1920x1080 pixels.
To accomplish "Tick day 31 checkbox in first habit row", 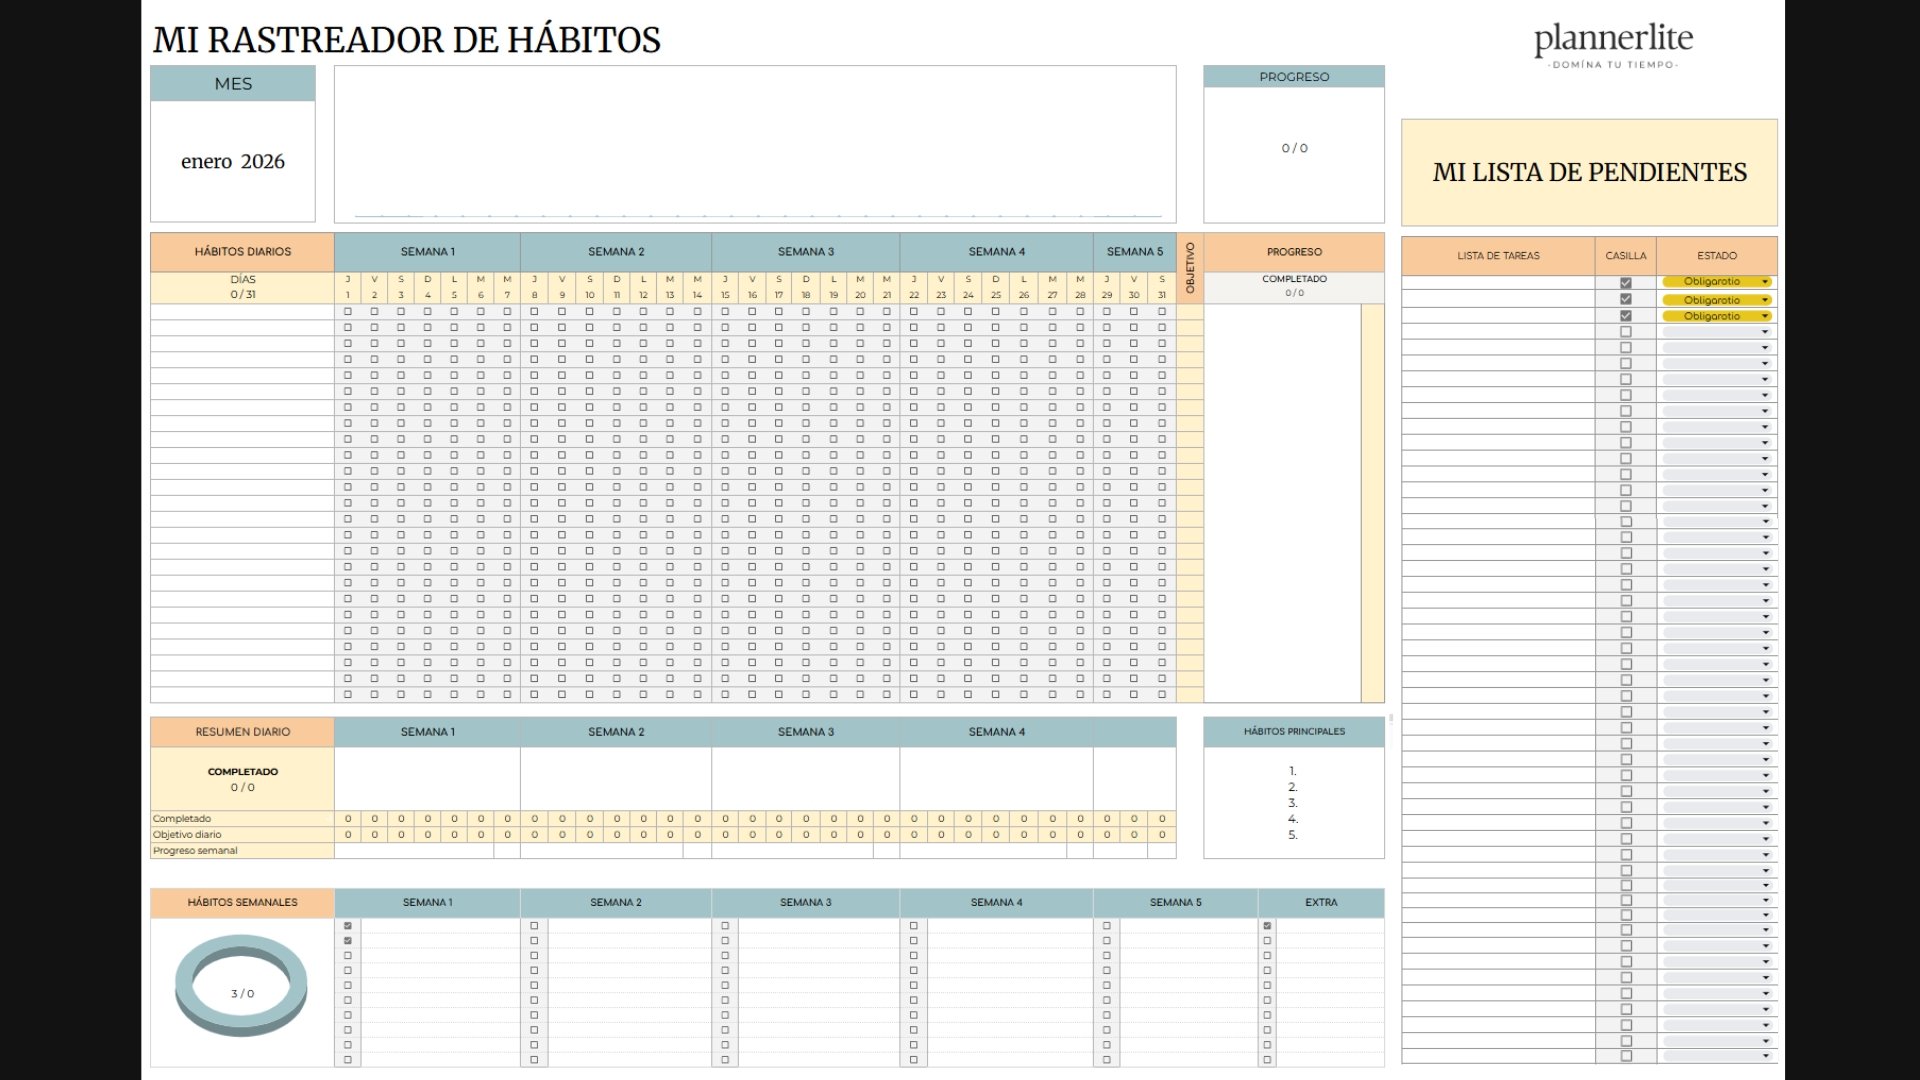I will click(1161, 312).
